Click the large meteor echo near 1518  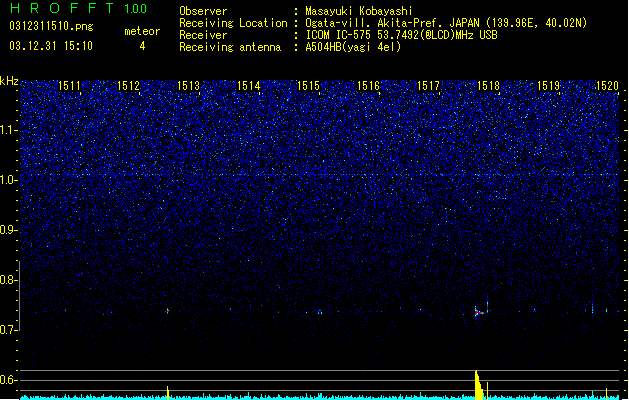[479, 312]
